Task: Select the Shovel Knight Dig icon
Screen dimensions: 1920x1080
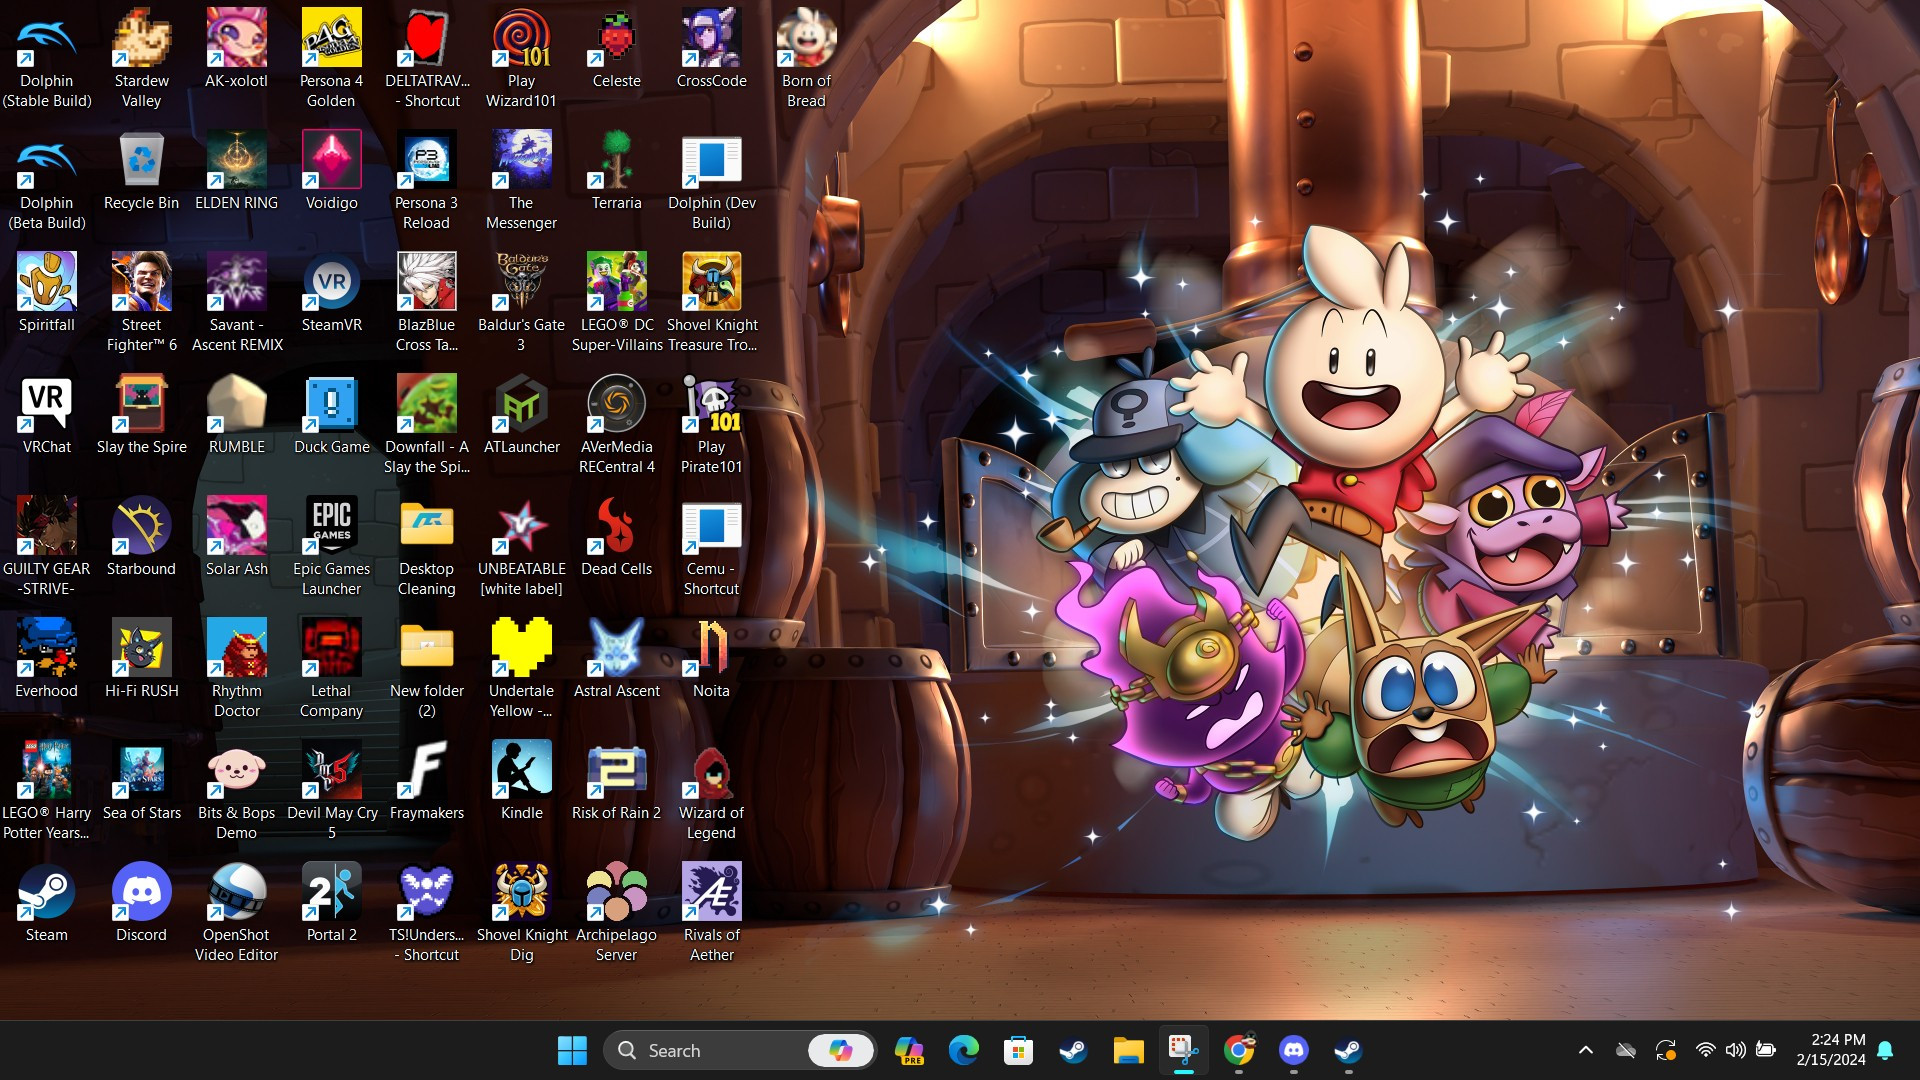Action: coord(521,912)
